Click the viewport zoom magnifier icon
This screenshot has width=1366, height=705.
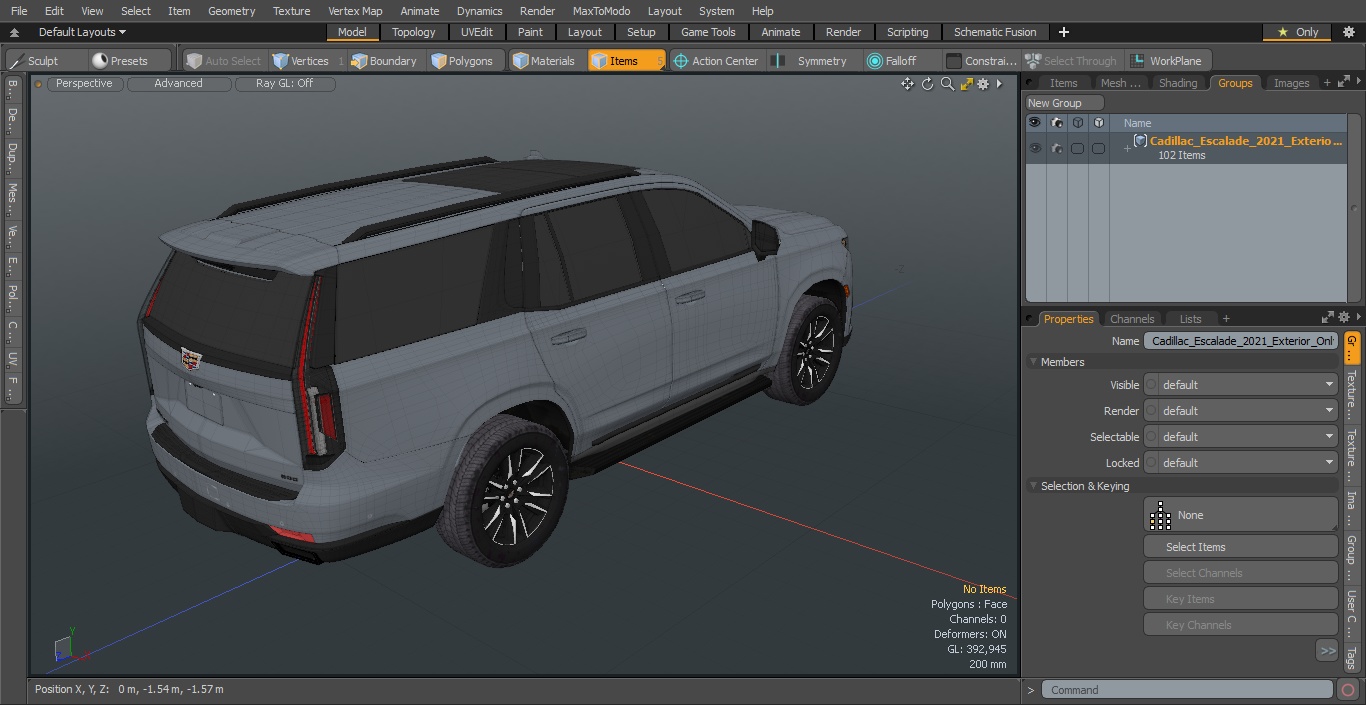[x=947, y=84]
